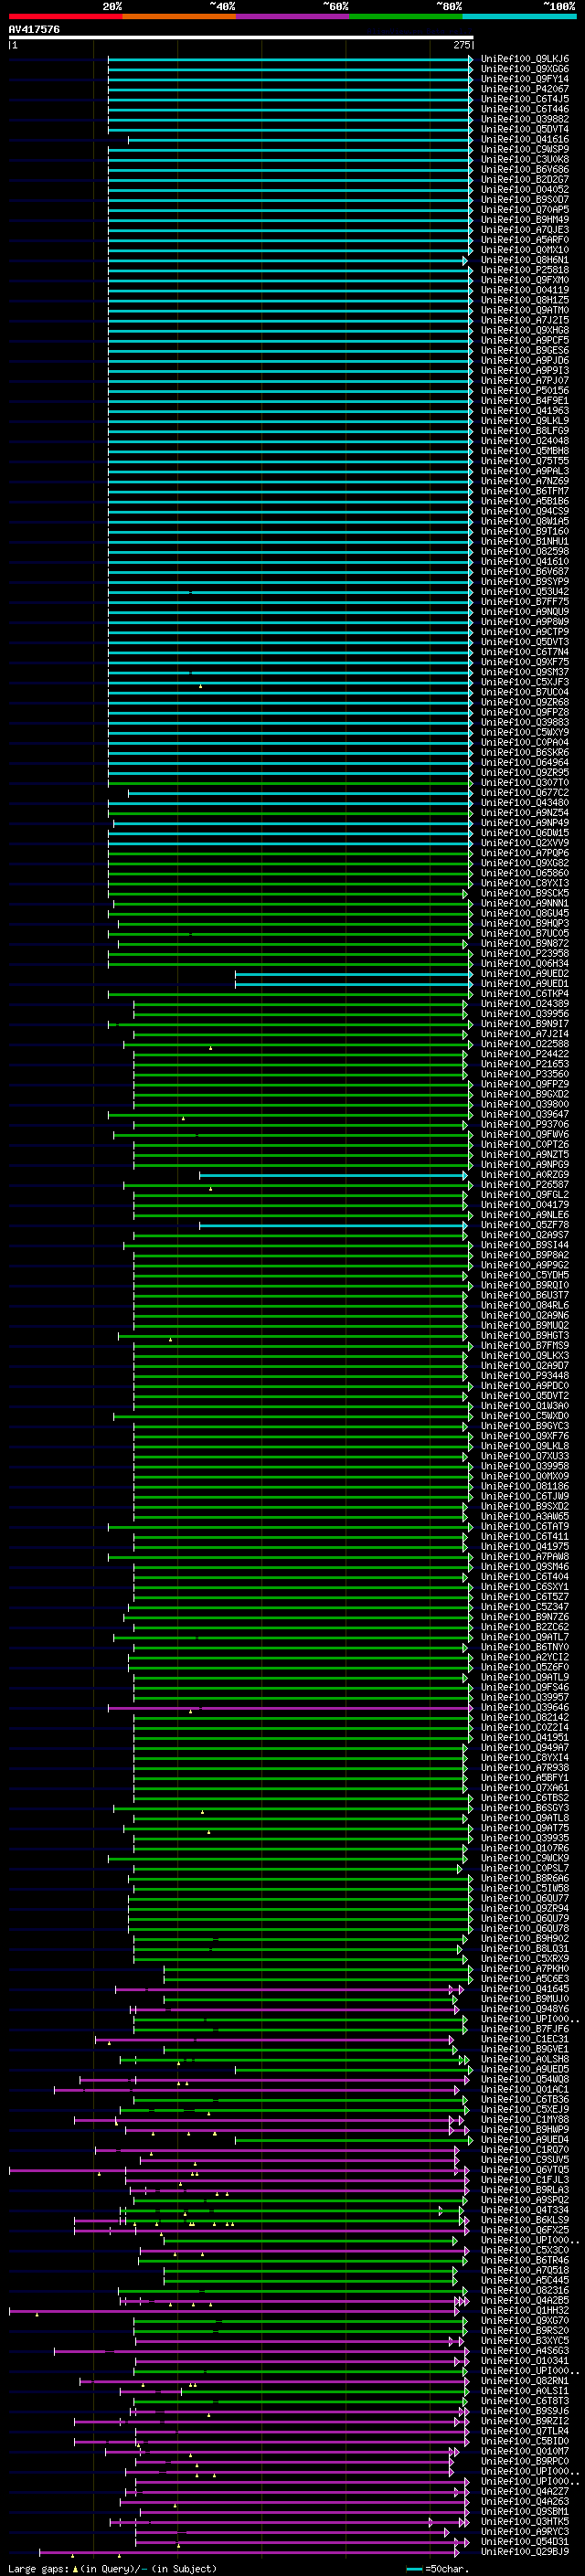The height and width of the screenshot is (2576, 585).
Task: Click hit label UniRef100_Q7TLR4
Action: tap(525, 2431)
